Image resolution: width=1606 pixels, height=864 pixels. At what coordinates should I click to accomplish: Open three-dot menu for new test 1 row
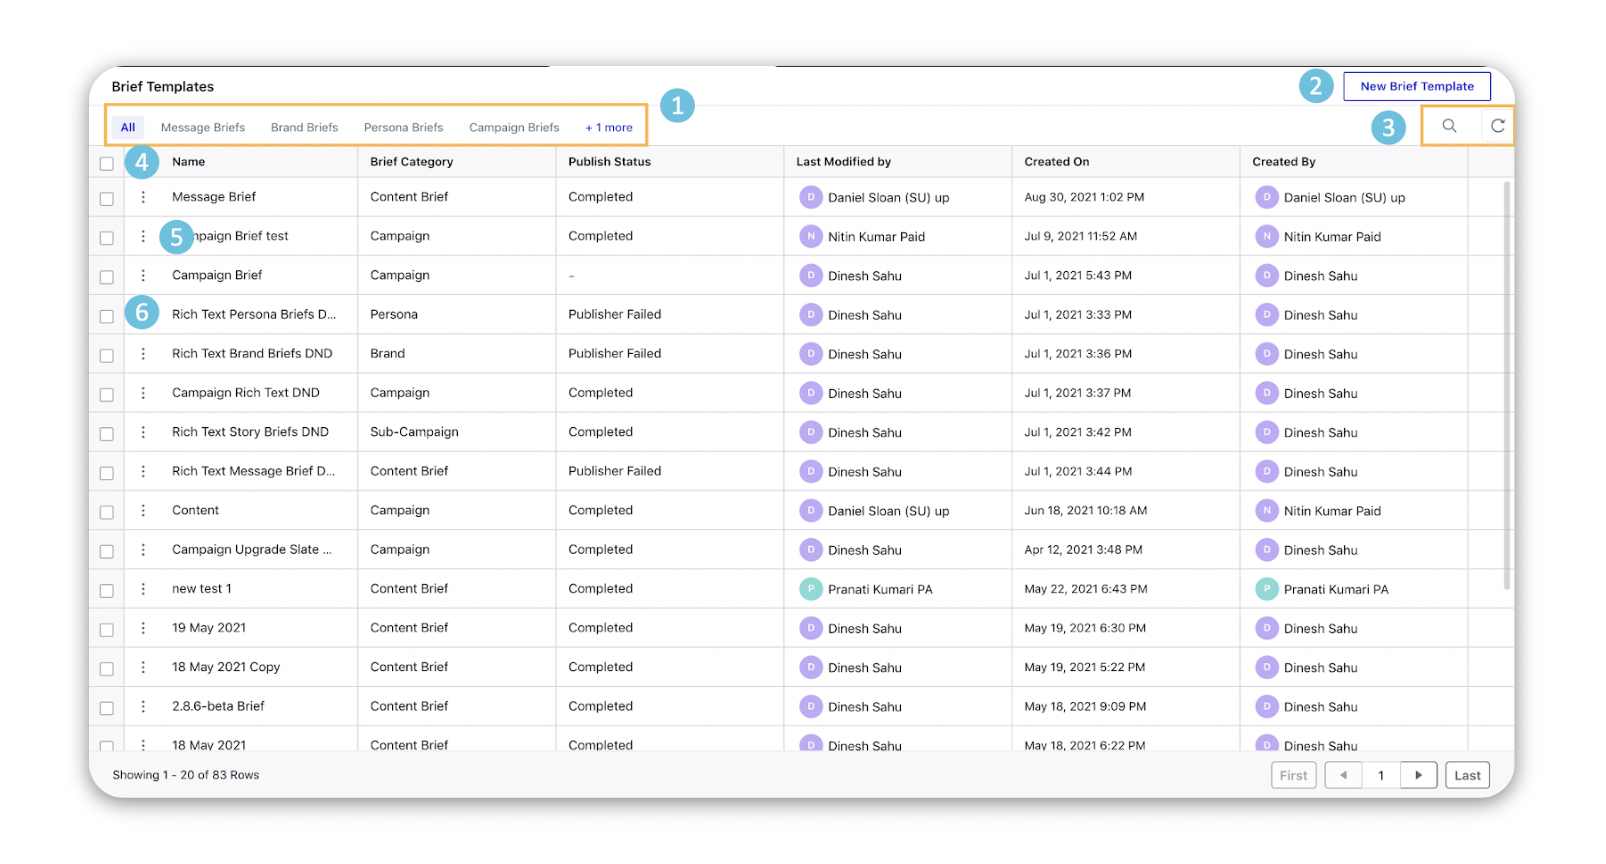tap(143, 589)
